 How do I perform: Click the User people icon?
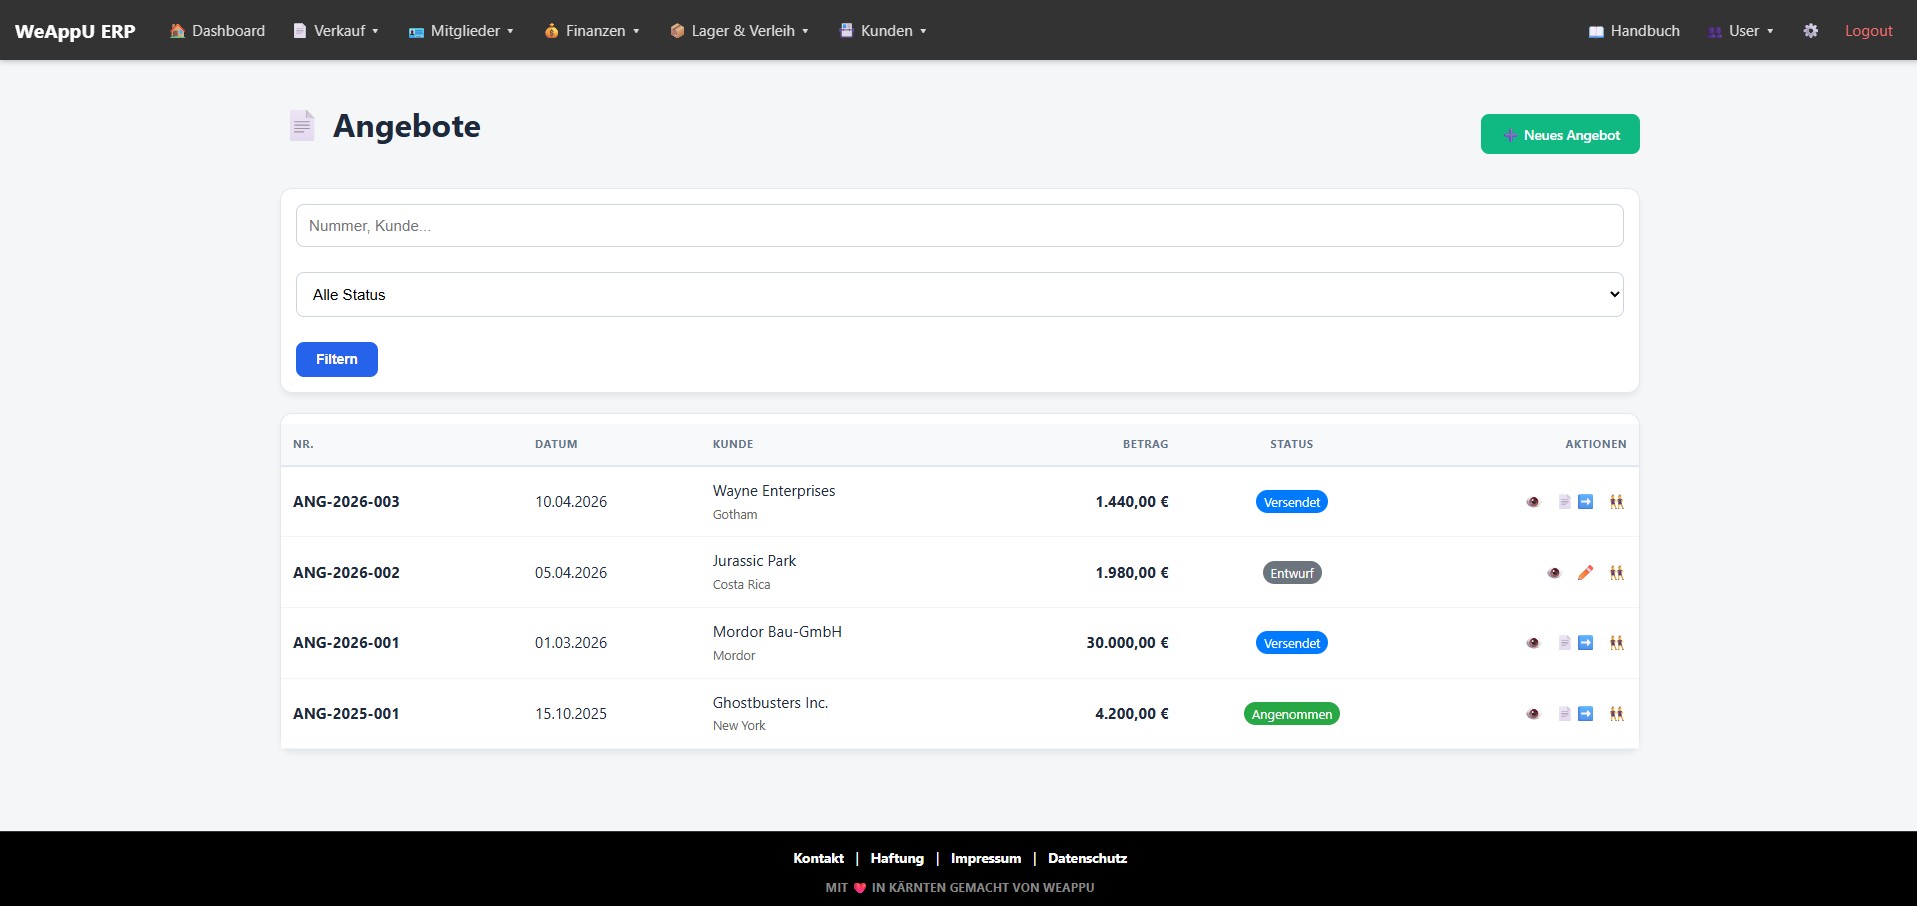pos(1715,32)
